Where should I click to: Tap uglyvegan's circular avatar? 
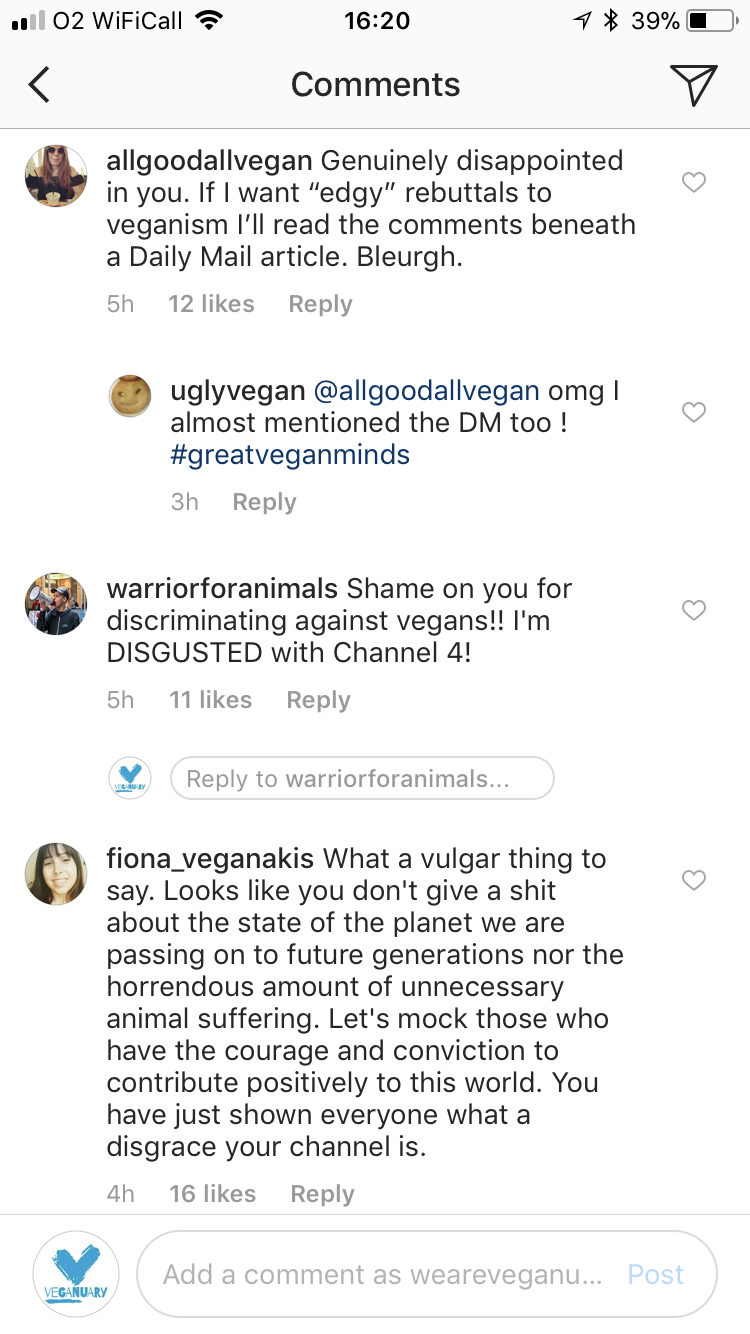130,395
